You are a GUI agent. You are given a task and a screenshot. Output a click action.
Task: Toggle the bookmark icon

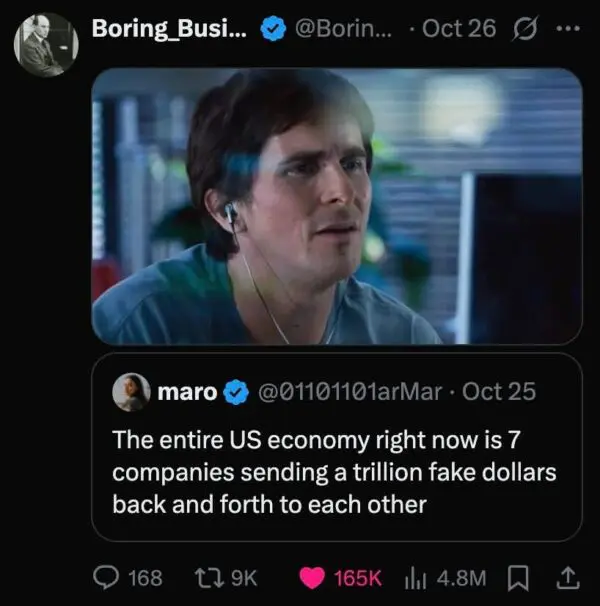(519, 576)
